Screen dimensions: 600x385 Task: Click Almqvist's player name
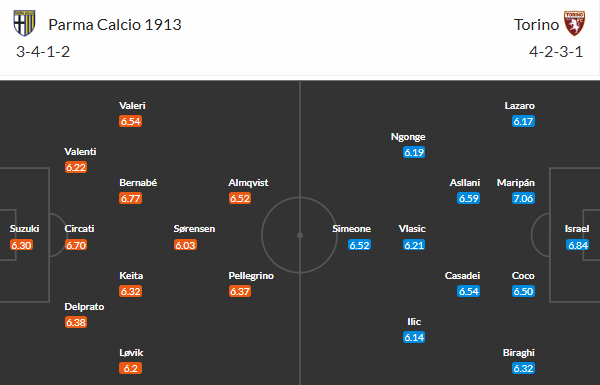(248, 183)
